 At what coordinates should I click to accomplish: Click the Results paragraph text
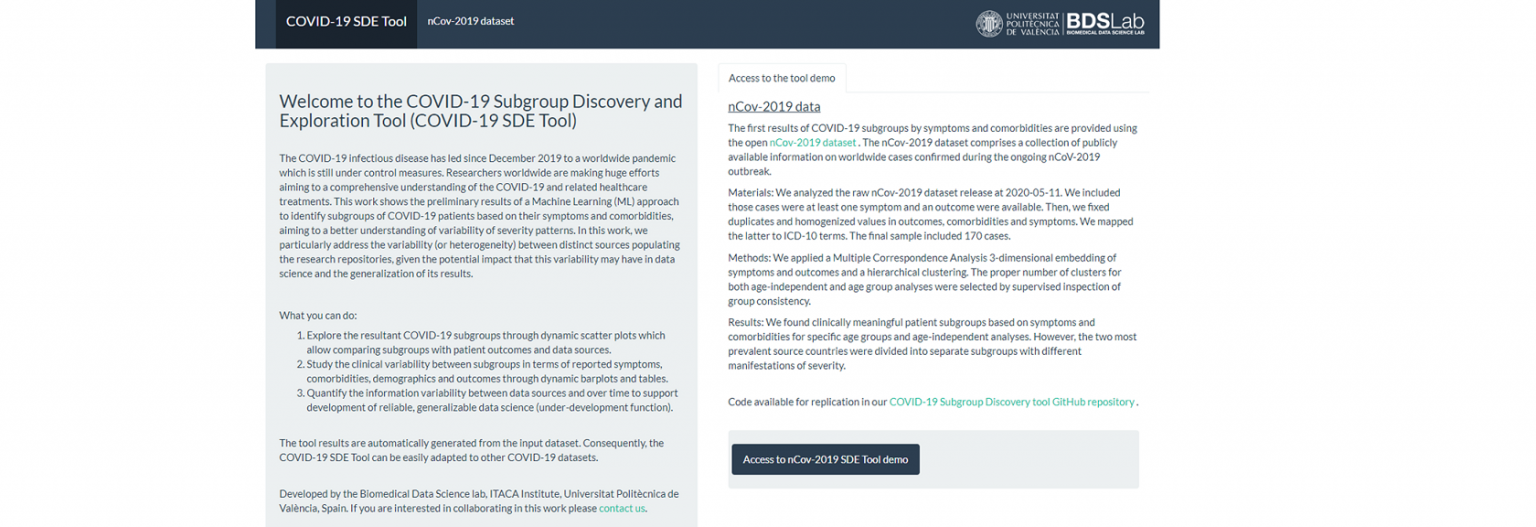(932, 344)
